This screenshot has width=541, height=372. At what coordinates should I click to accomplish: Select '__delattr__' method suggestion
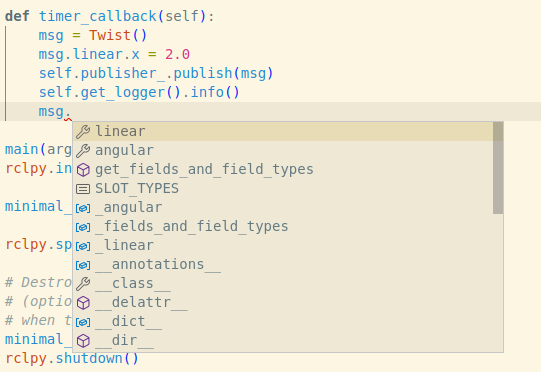coord(283,302)
